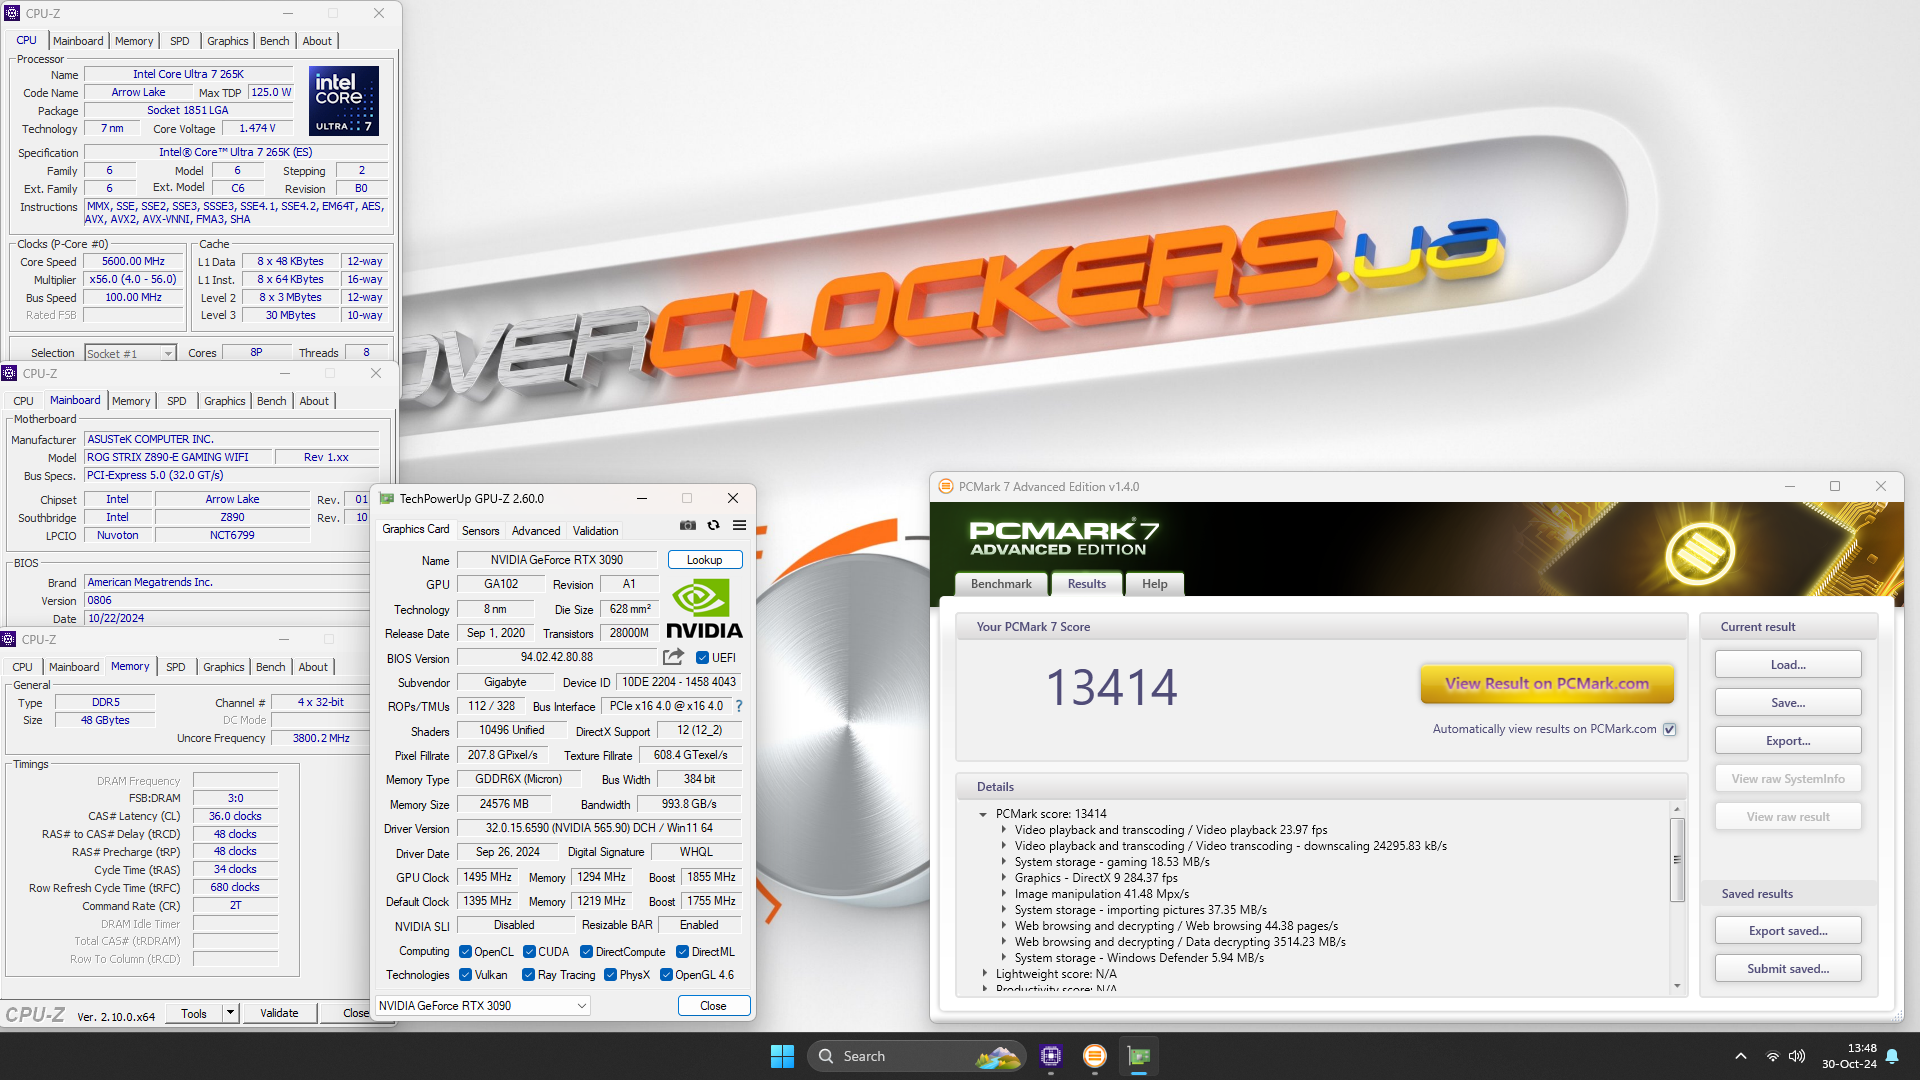This screenshot has height=1080, width=1920.
Task: Click the title icon of the CPU-Z Memory window
Action: [9, 639]
